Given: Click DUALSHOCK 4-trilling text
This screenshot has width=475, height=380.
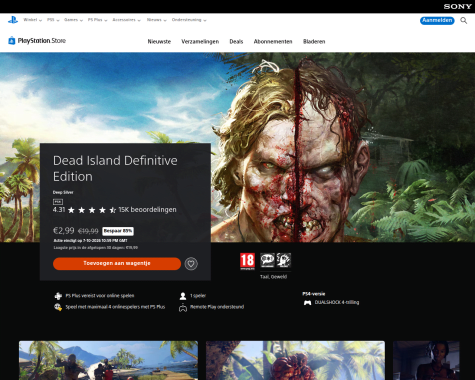Looking at the screenshot, I should [x=337, y=302].
